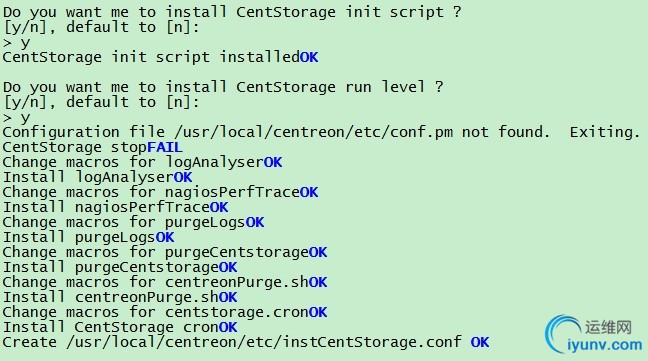Click the iyunv.com watermark text
Viewport: 648px width, 361px height.
(605, 344)
